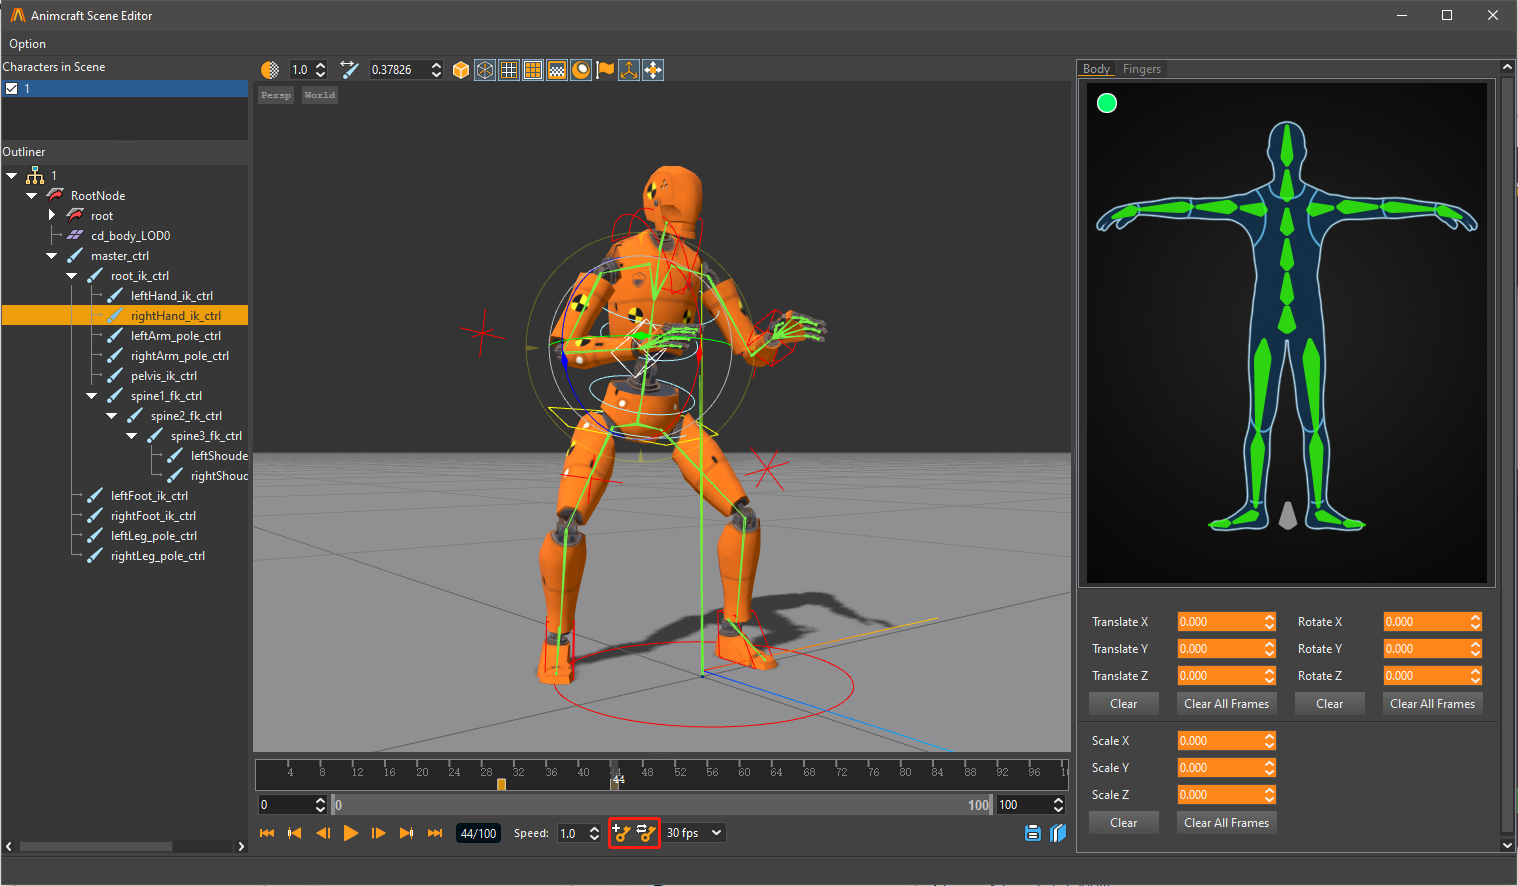Uncheck character 1 in Characters in Scene
This screenshot has height=886, width=1518.
[x=12, y=89]
